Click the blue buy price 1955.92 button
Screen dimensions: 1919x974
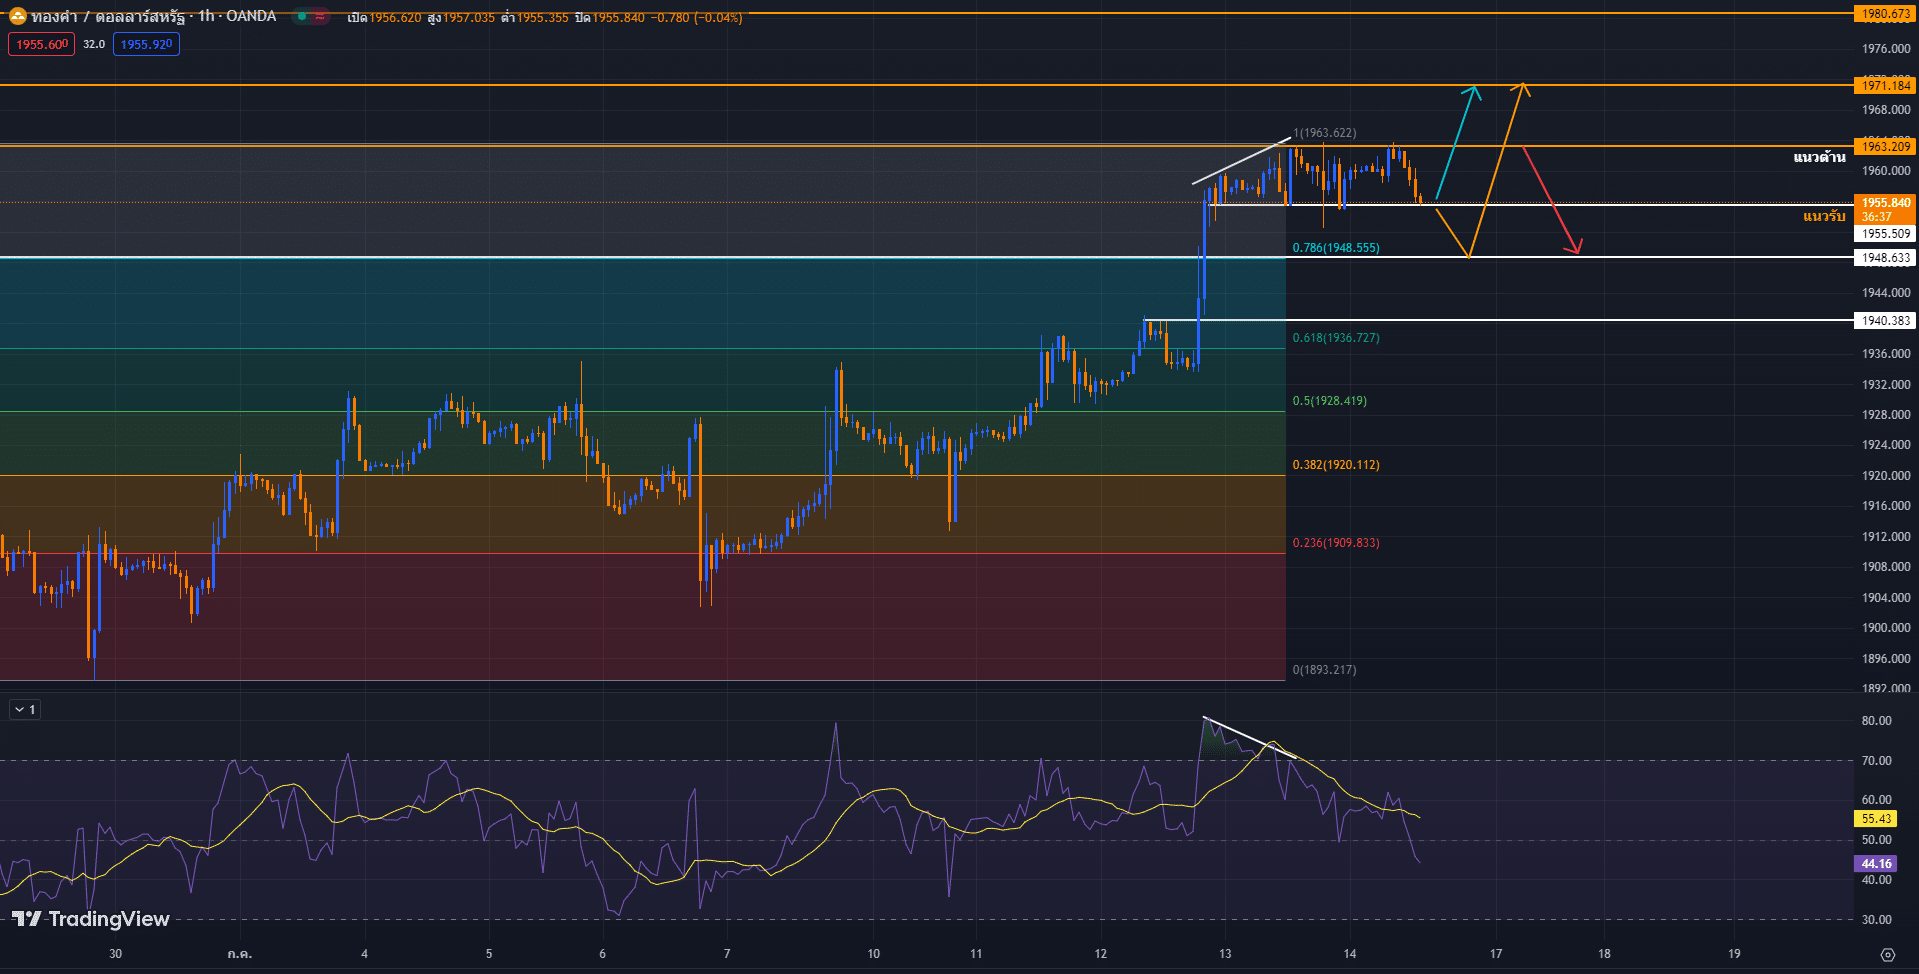(146, 45)
